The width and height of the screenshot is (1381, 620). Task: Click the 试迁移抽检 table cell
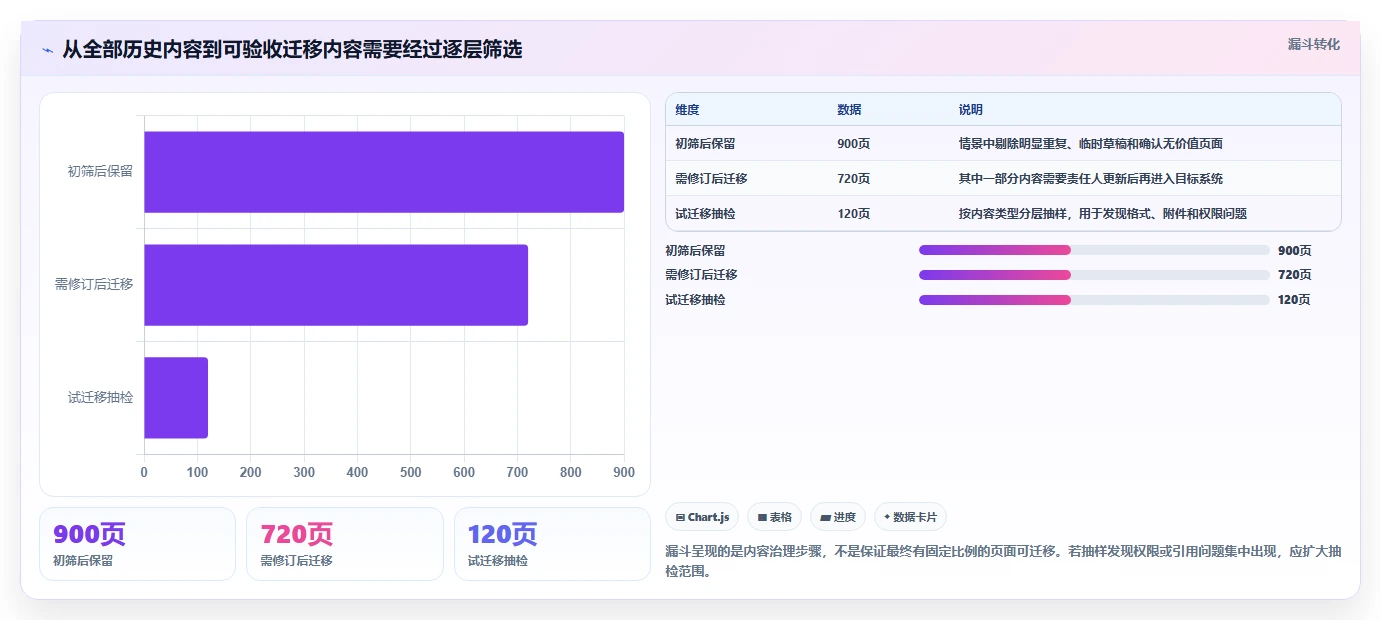(705, 214)
